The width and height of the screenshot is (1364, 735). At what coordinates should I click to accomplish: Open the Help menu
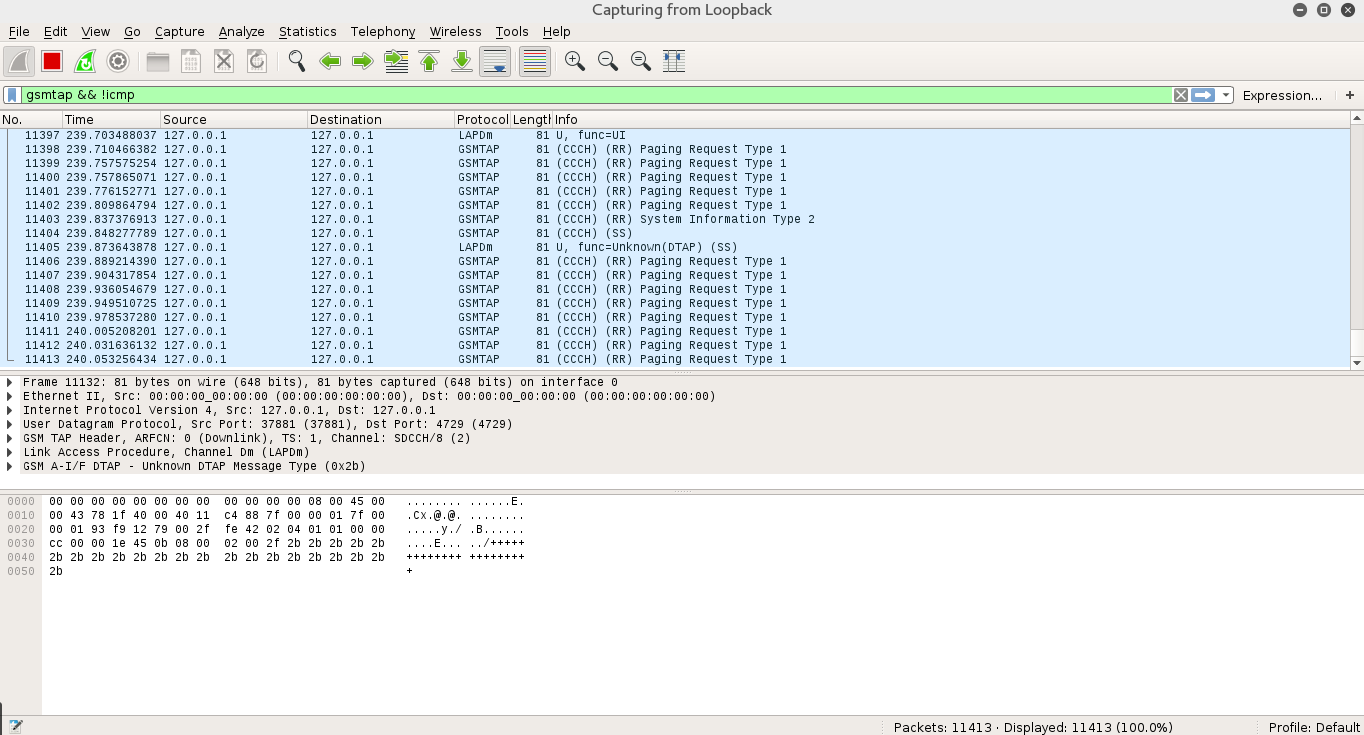pos(556,31)
